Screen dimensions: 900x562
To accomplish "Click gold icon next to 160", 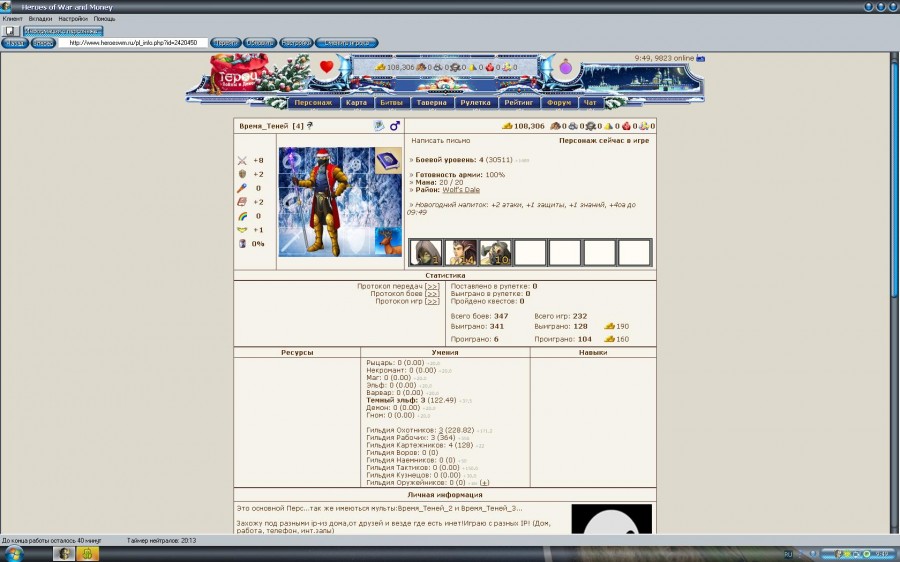I will (610, 339).
